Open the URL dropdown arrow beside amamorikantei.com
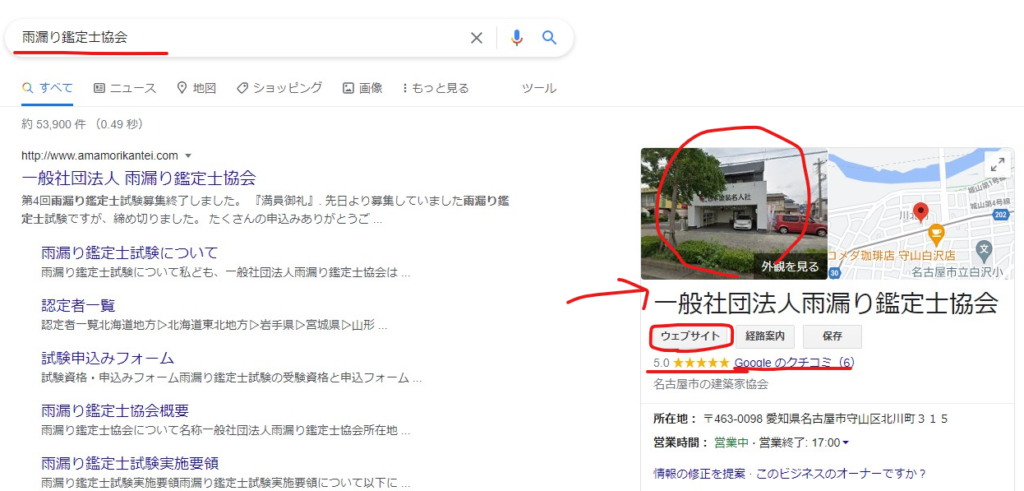The height and width of the screenshot is (491, 1024). coord(188,156)
